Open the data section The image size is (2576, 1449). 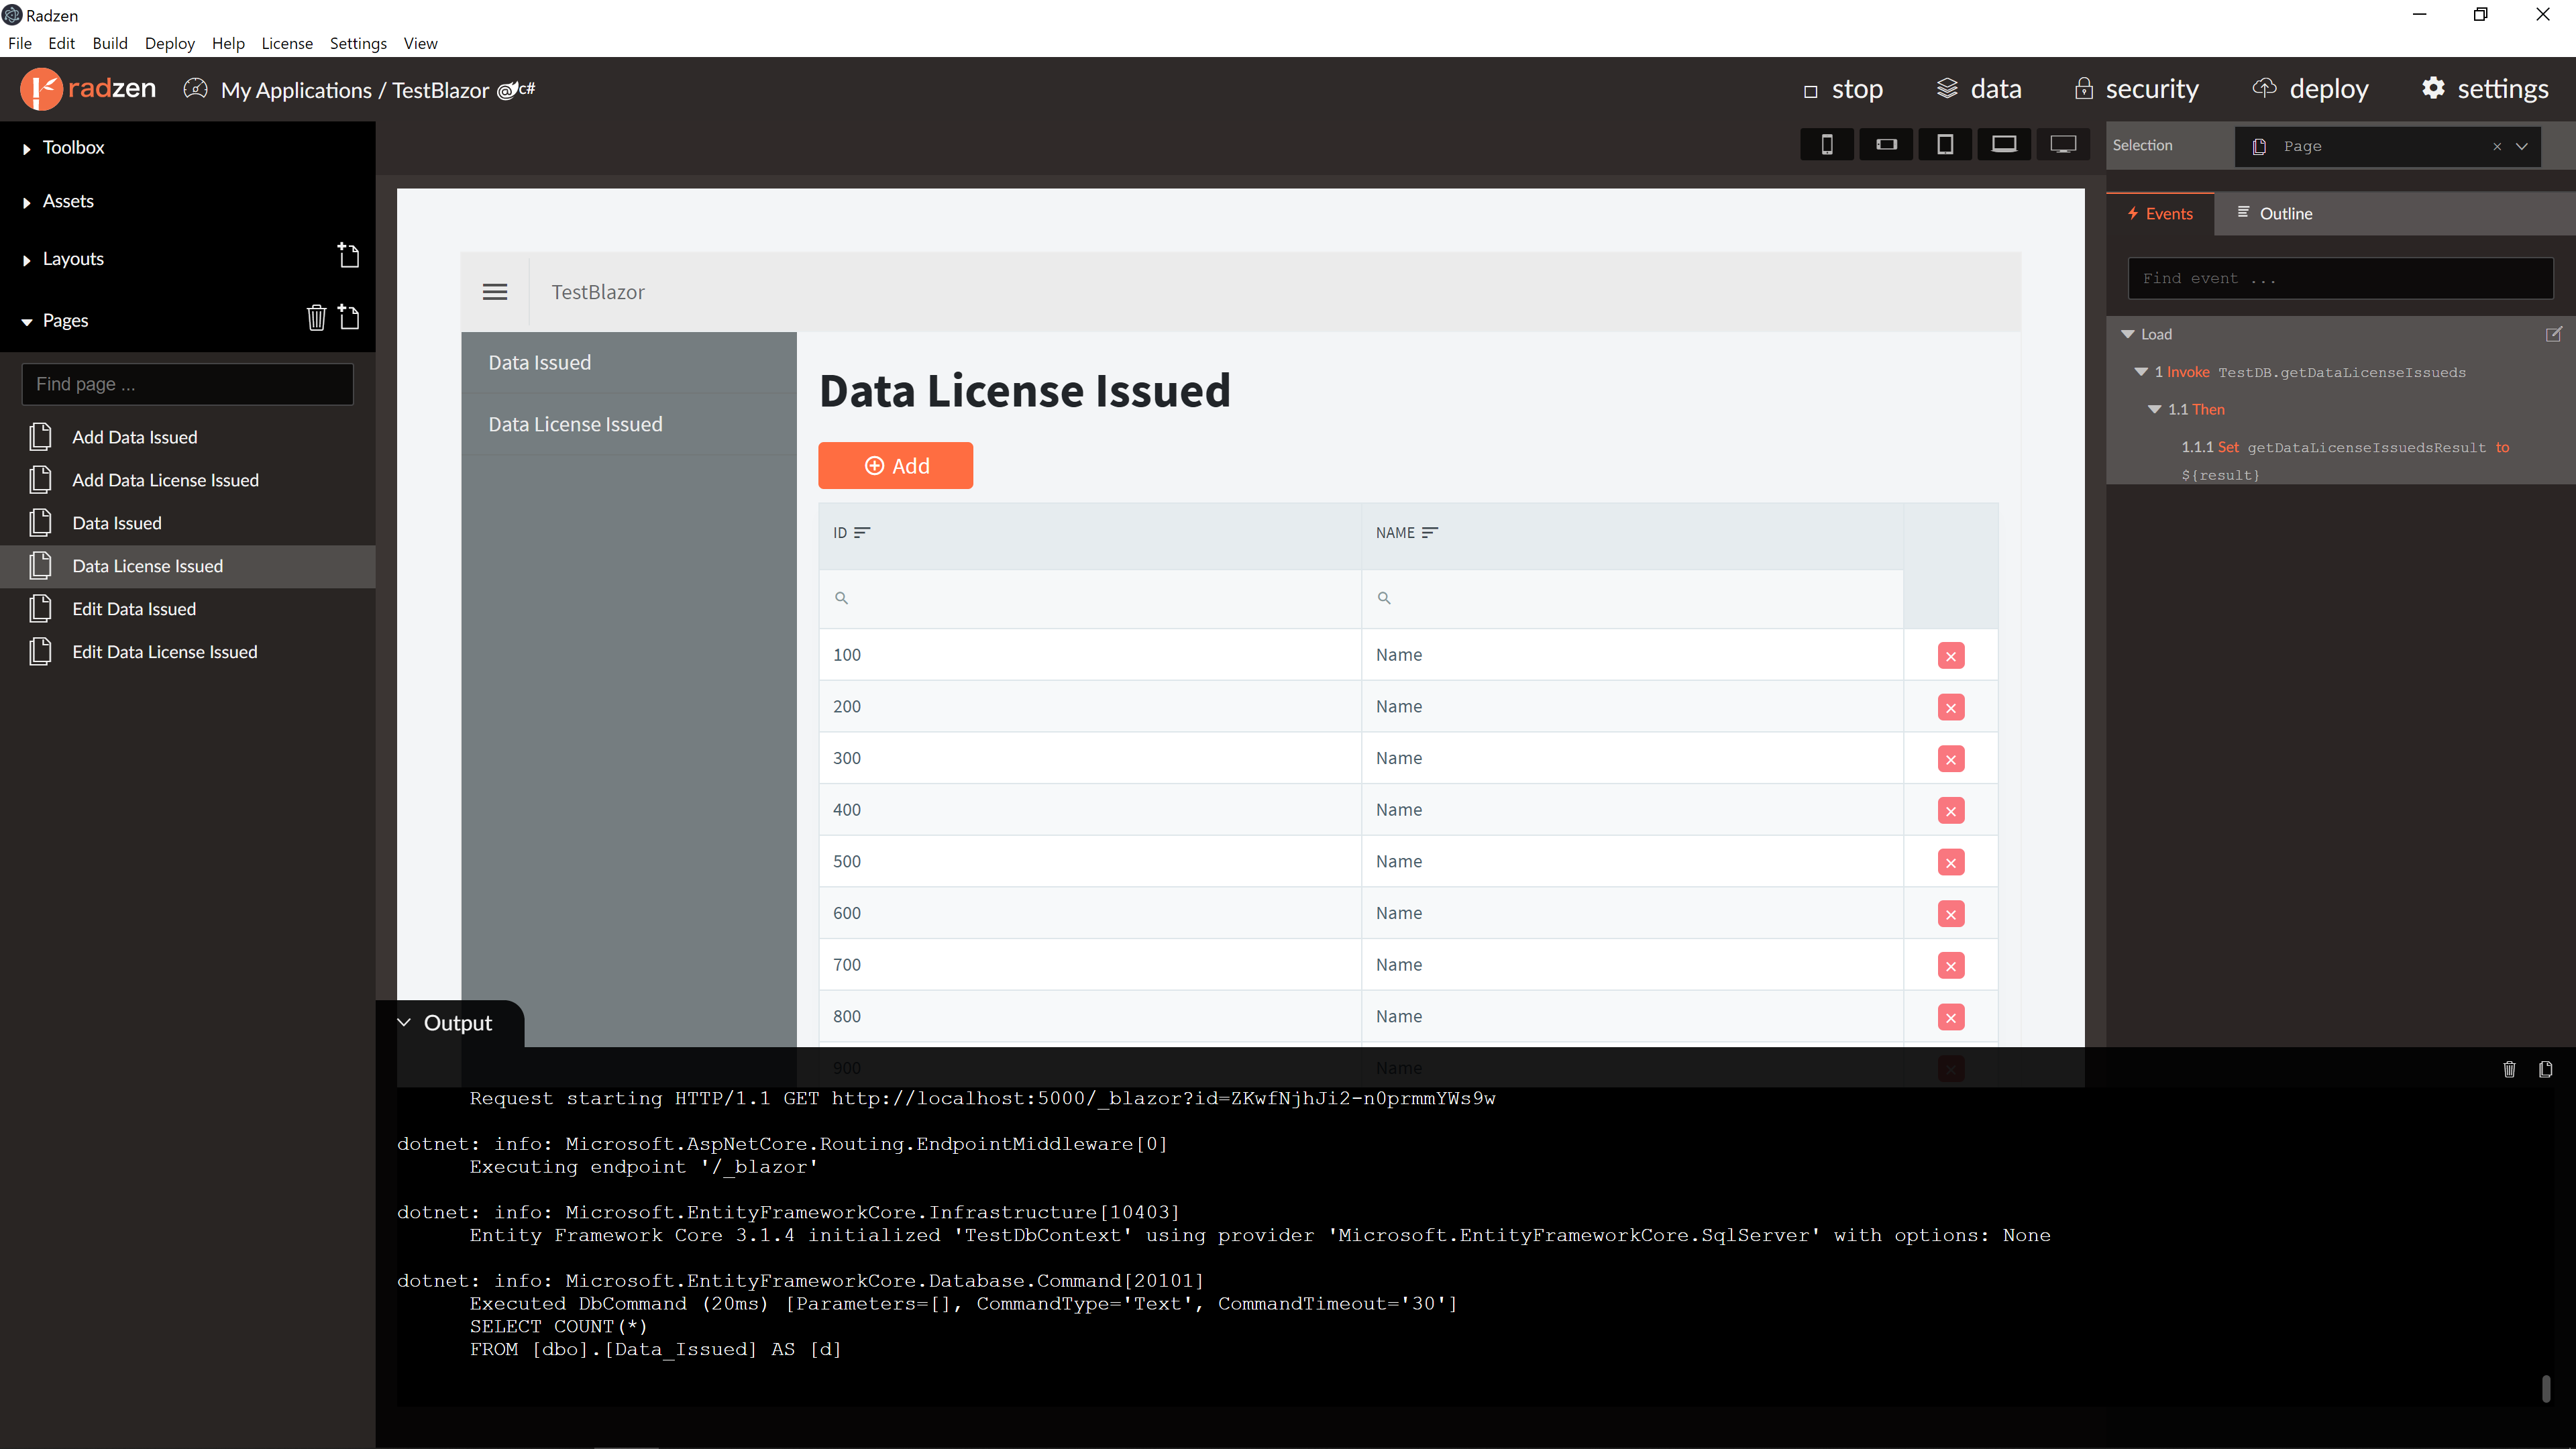pyautogui.click(x=1978, y=89)
